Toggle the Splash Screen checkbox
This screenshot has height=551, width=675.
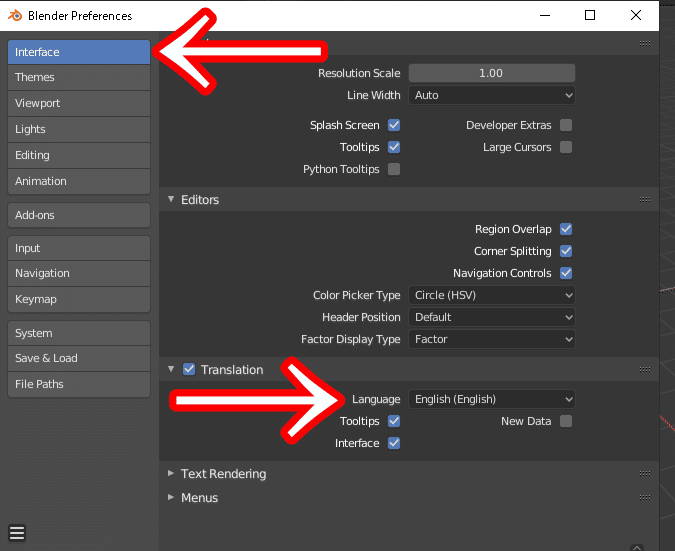[394, 125]
